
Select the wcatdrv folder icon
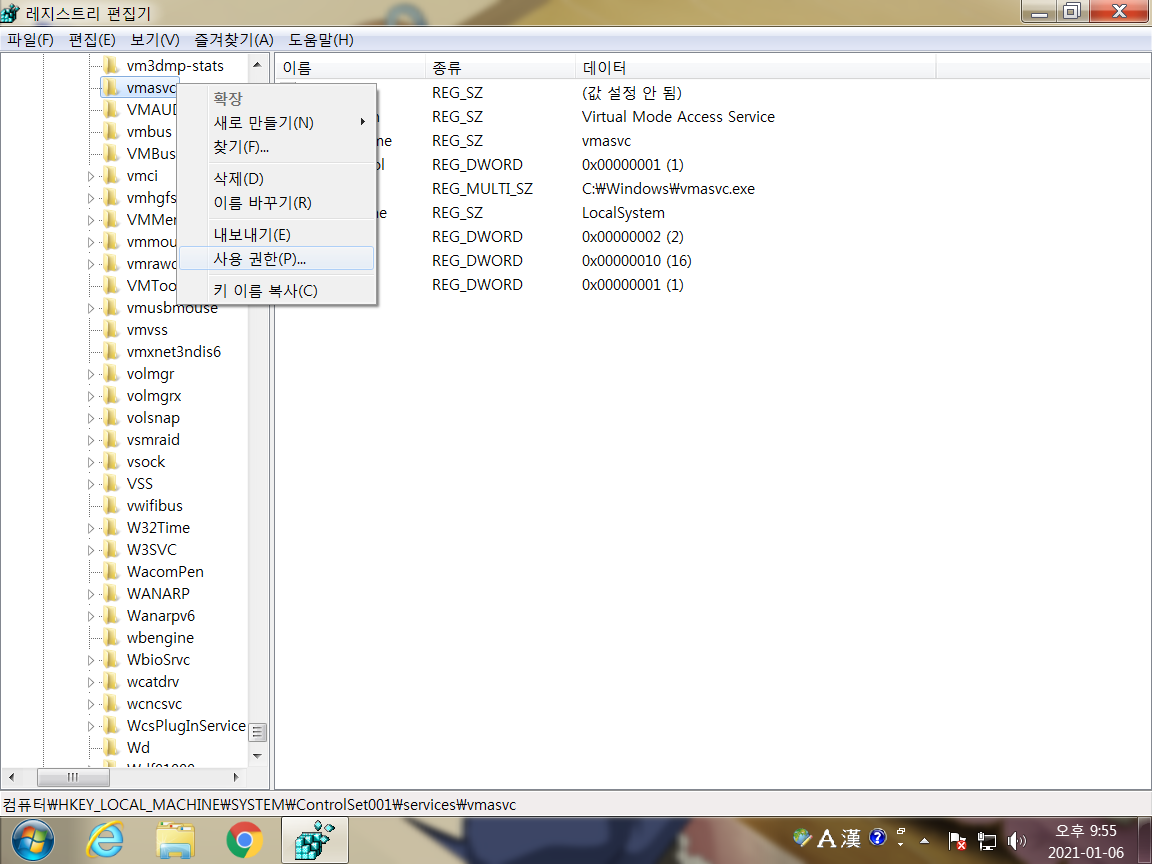point(111,681)
